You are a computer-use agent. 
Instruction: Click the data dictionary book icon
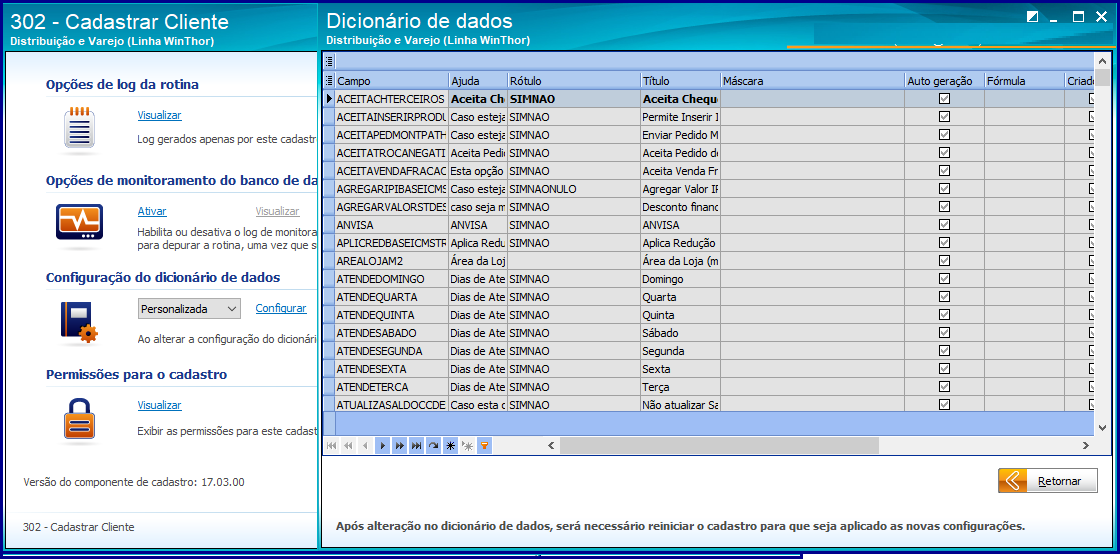(78, 323)
